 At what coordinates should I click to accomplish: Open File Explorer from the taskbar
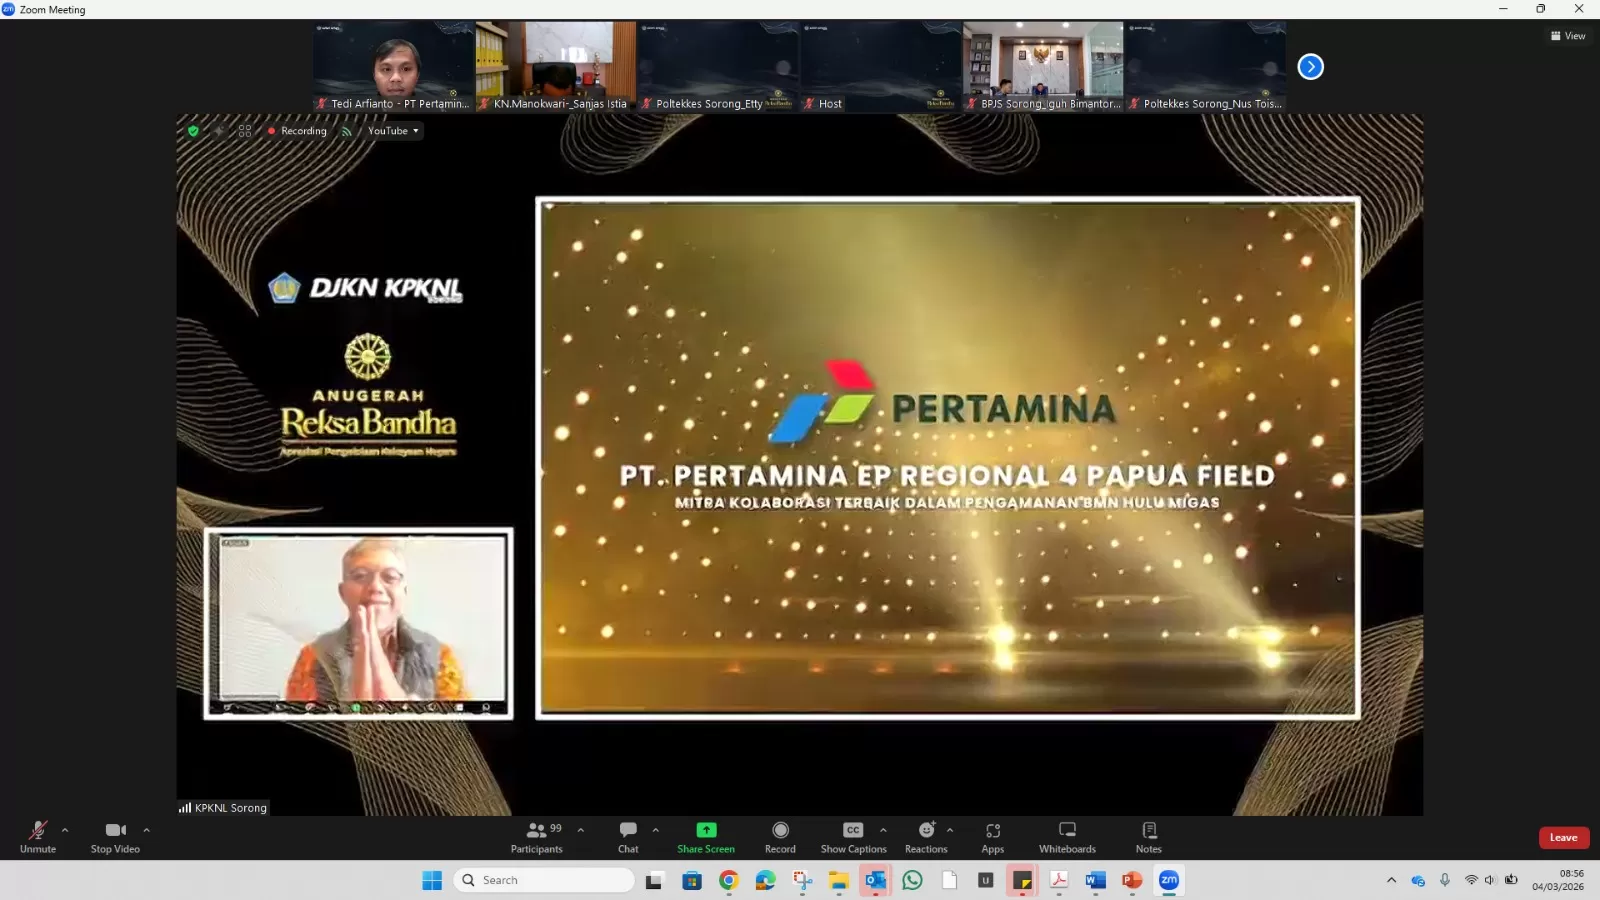point(839,880)
